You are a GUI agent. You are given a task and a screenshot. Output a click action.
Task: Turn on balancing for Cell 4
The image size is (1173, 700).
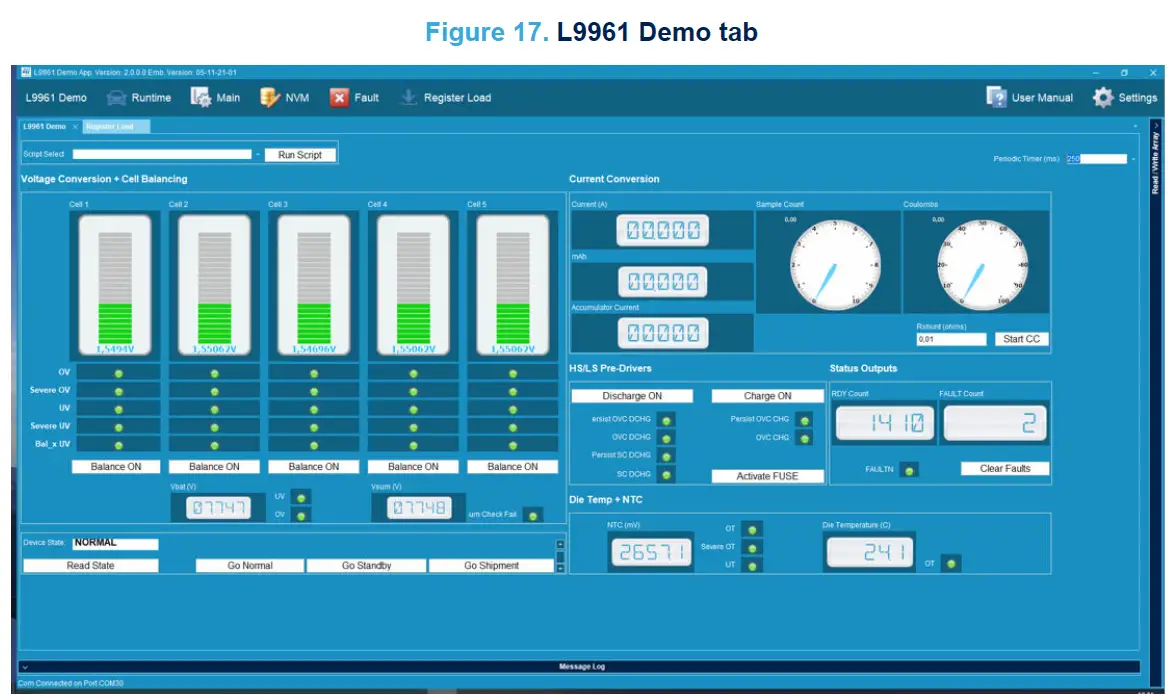413,467
